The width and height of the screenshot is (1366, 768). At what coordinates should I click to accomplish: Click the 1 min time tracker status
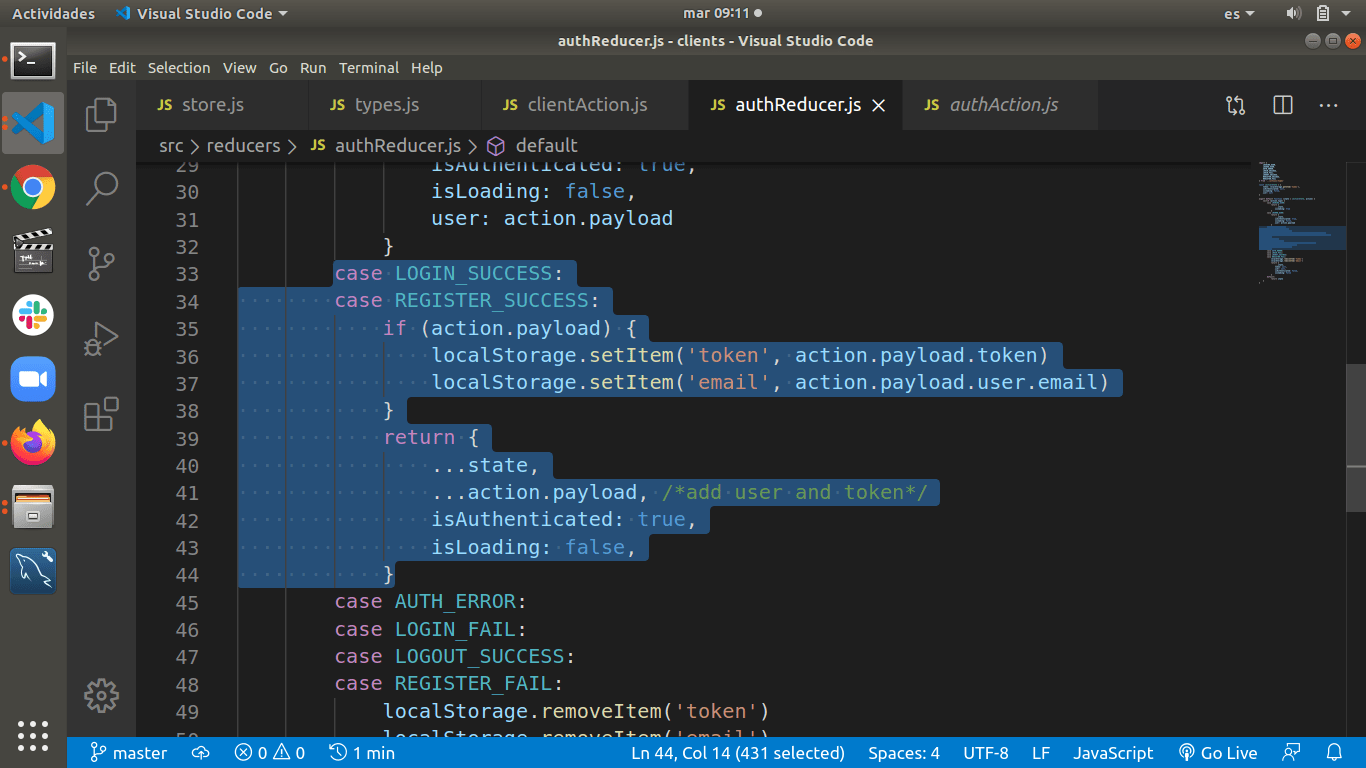click(x=362, y=753)
